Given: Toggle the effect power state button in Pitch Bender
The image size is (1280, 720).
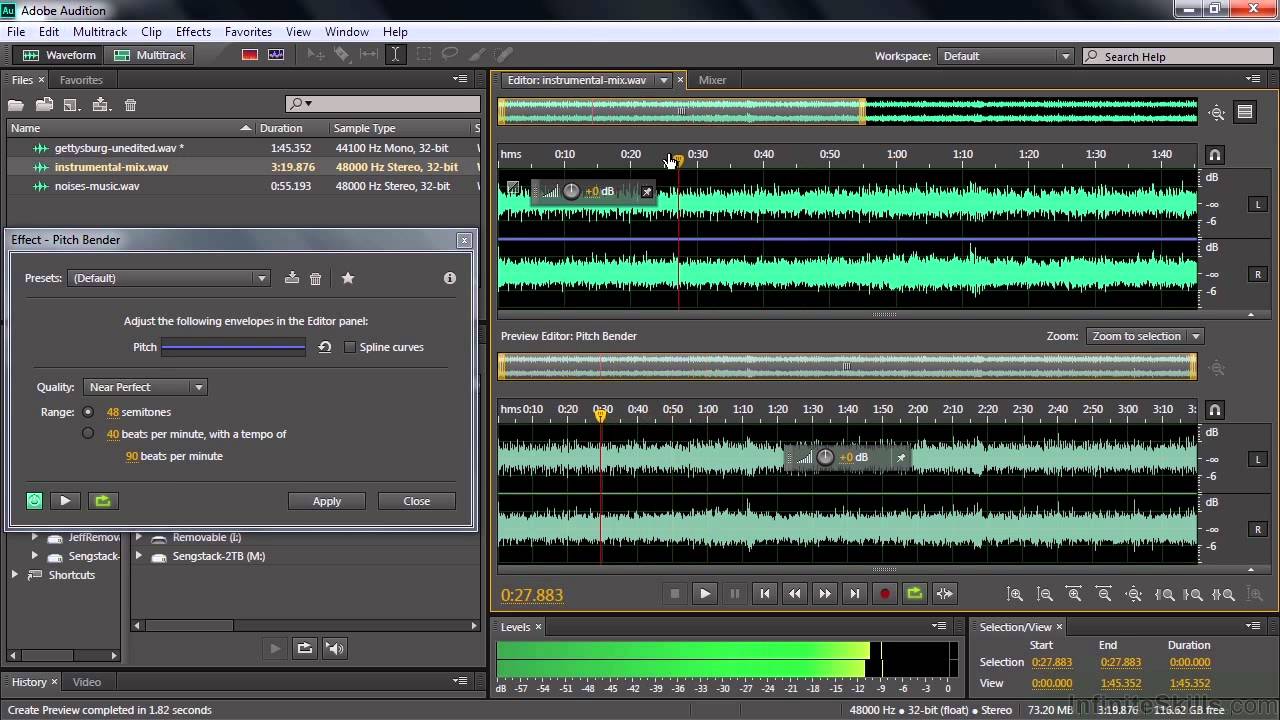Looking at the screenshot, I should (35, 501).
